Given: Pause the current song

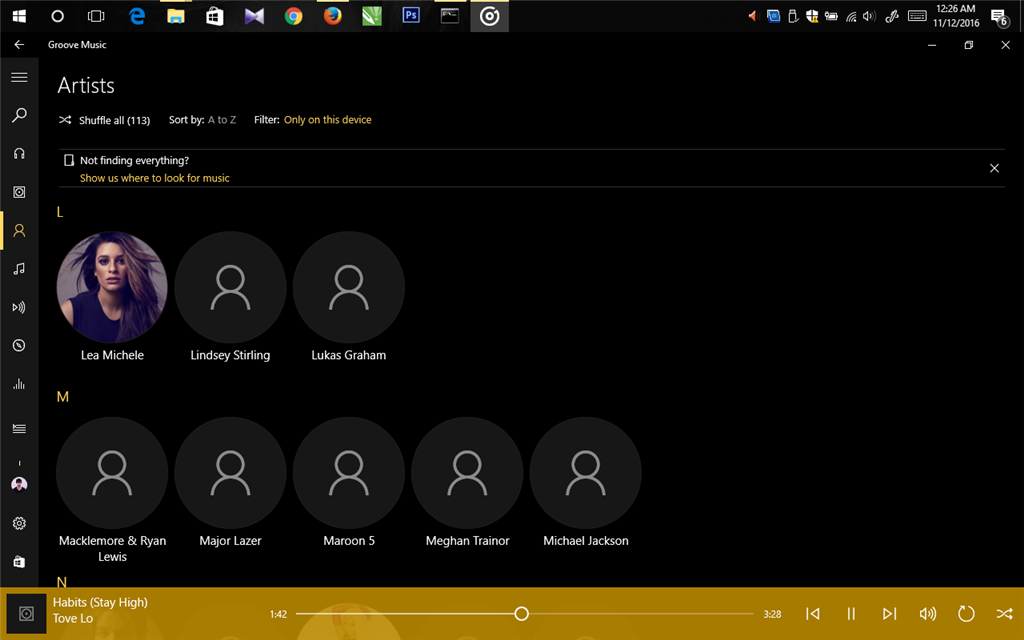Looking at the screenshot, I should coord(851,614).
